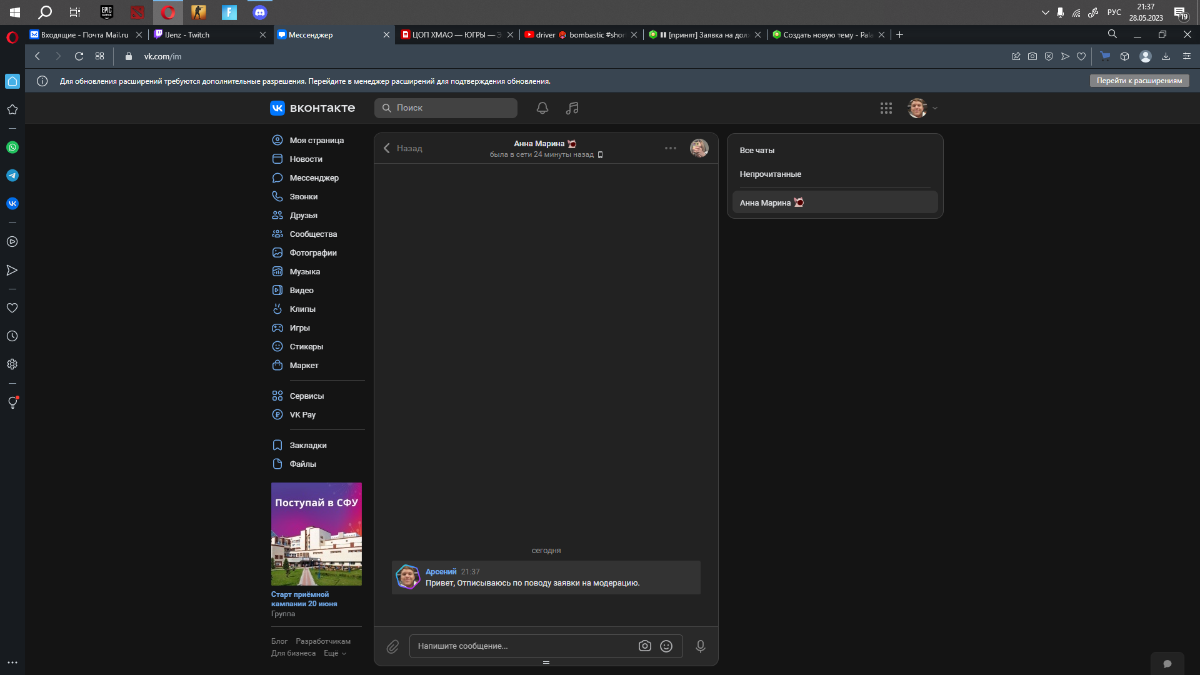Open history clock in Opera sidebar
Image resolution: width=1200 pixels, height=675 pixels.
tap(12, 336)
